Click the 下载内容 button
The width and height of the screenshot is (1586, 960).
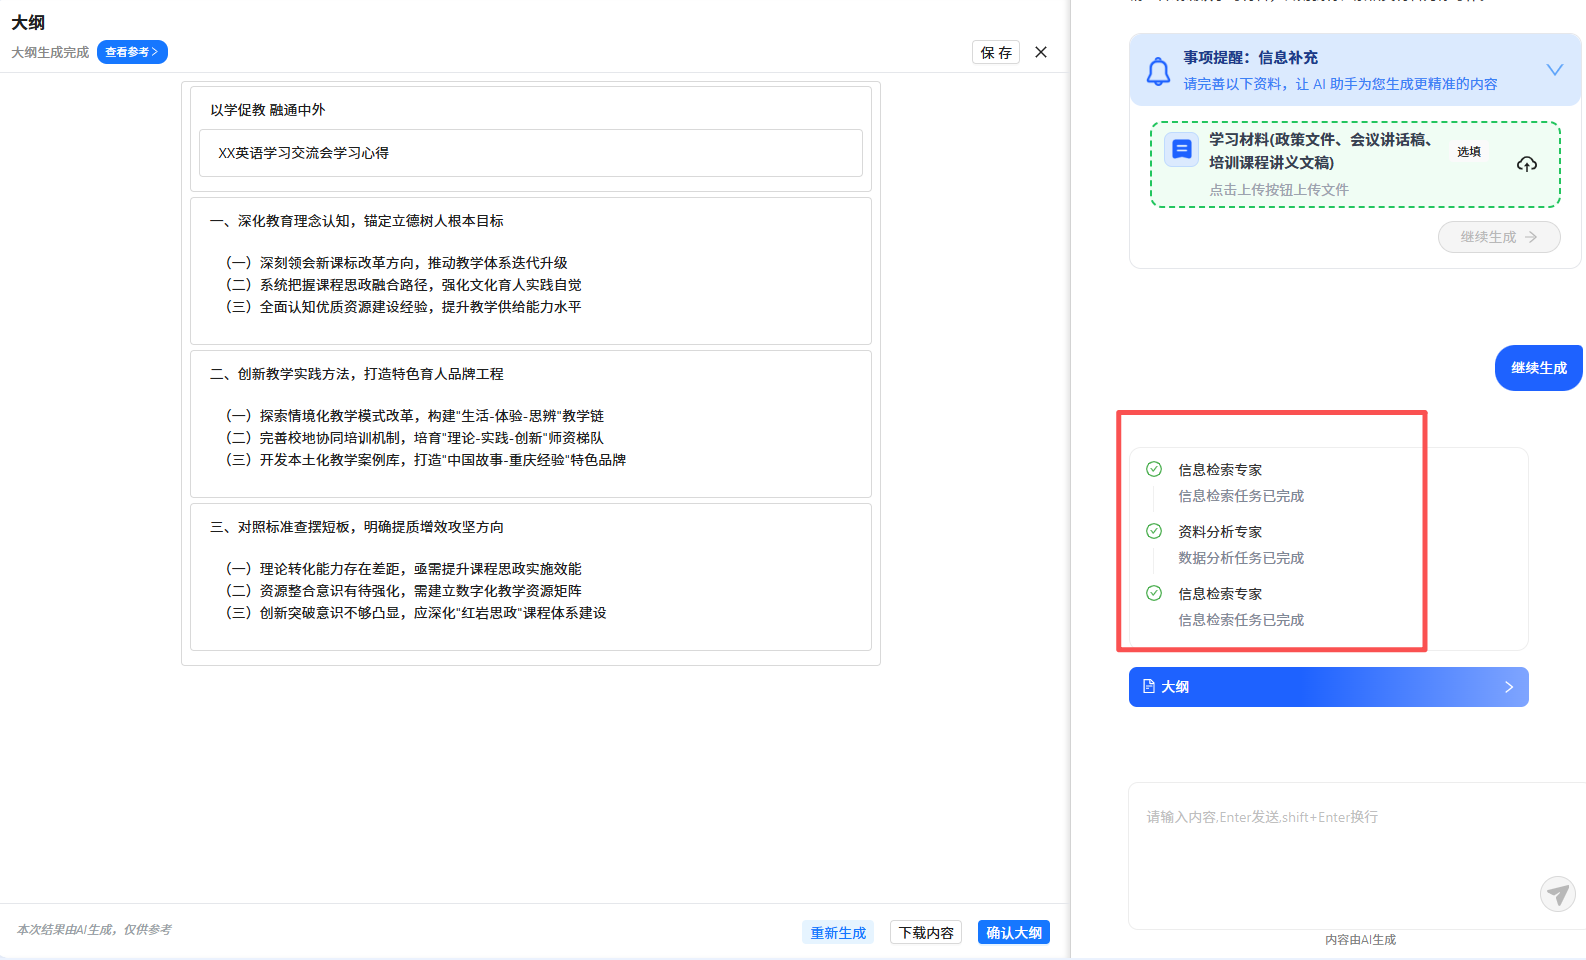(925, 932)
